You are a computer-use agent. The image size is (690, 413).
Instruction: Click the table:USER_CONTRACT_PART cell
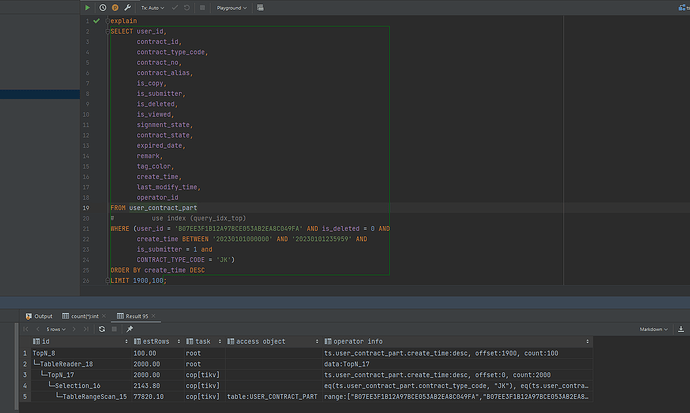tap(273, 397)
